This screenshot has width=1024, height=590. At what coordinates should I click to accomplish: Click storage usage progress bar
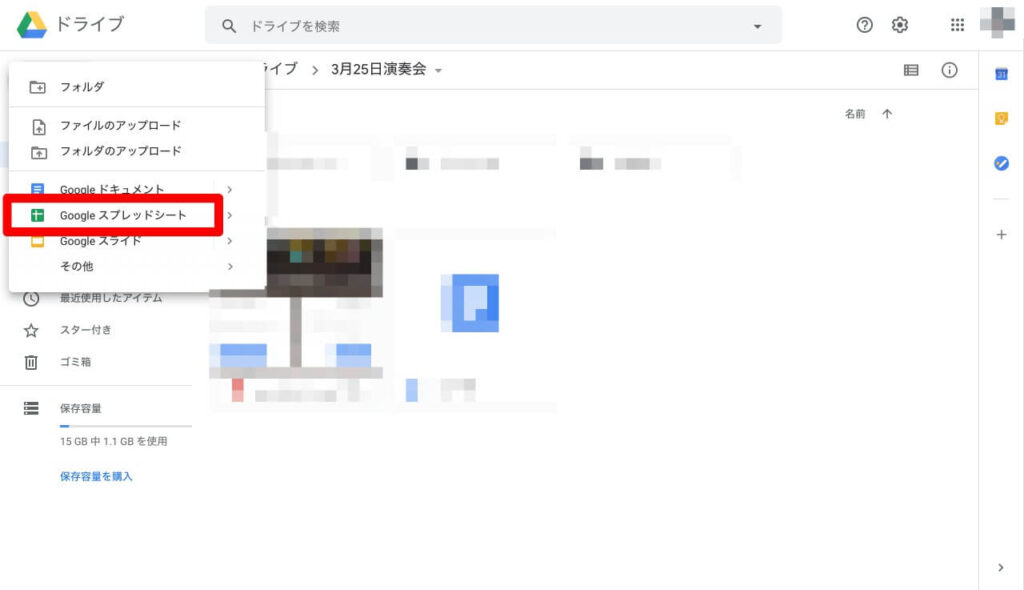coord(125,426)
